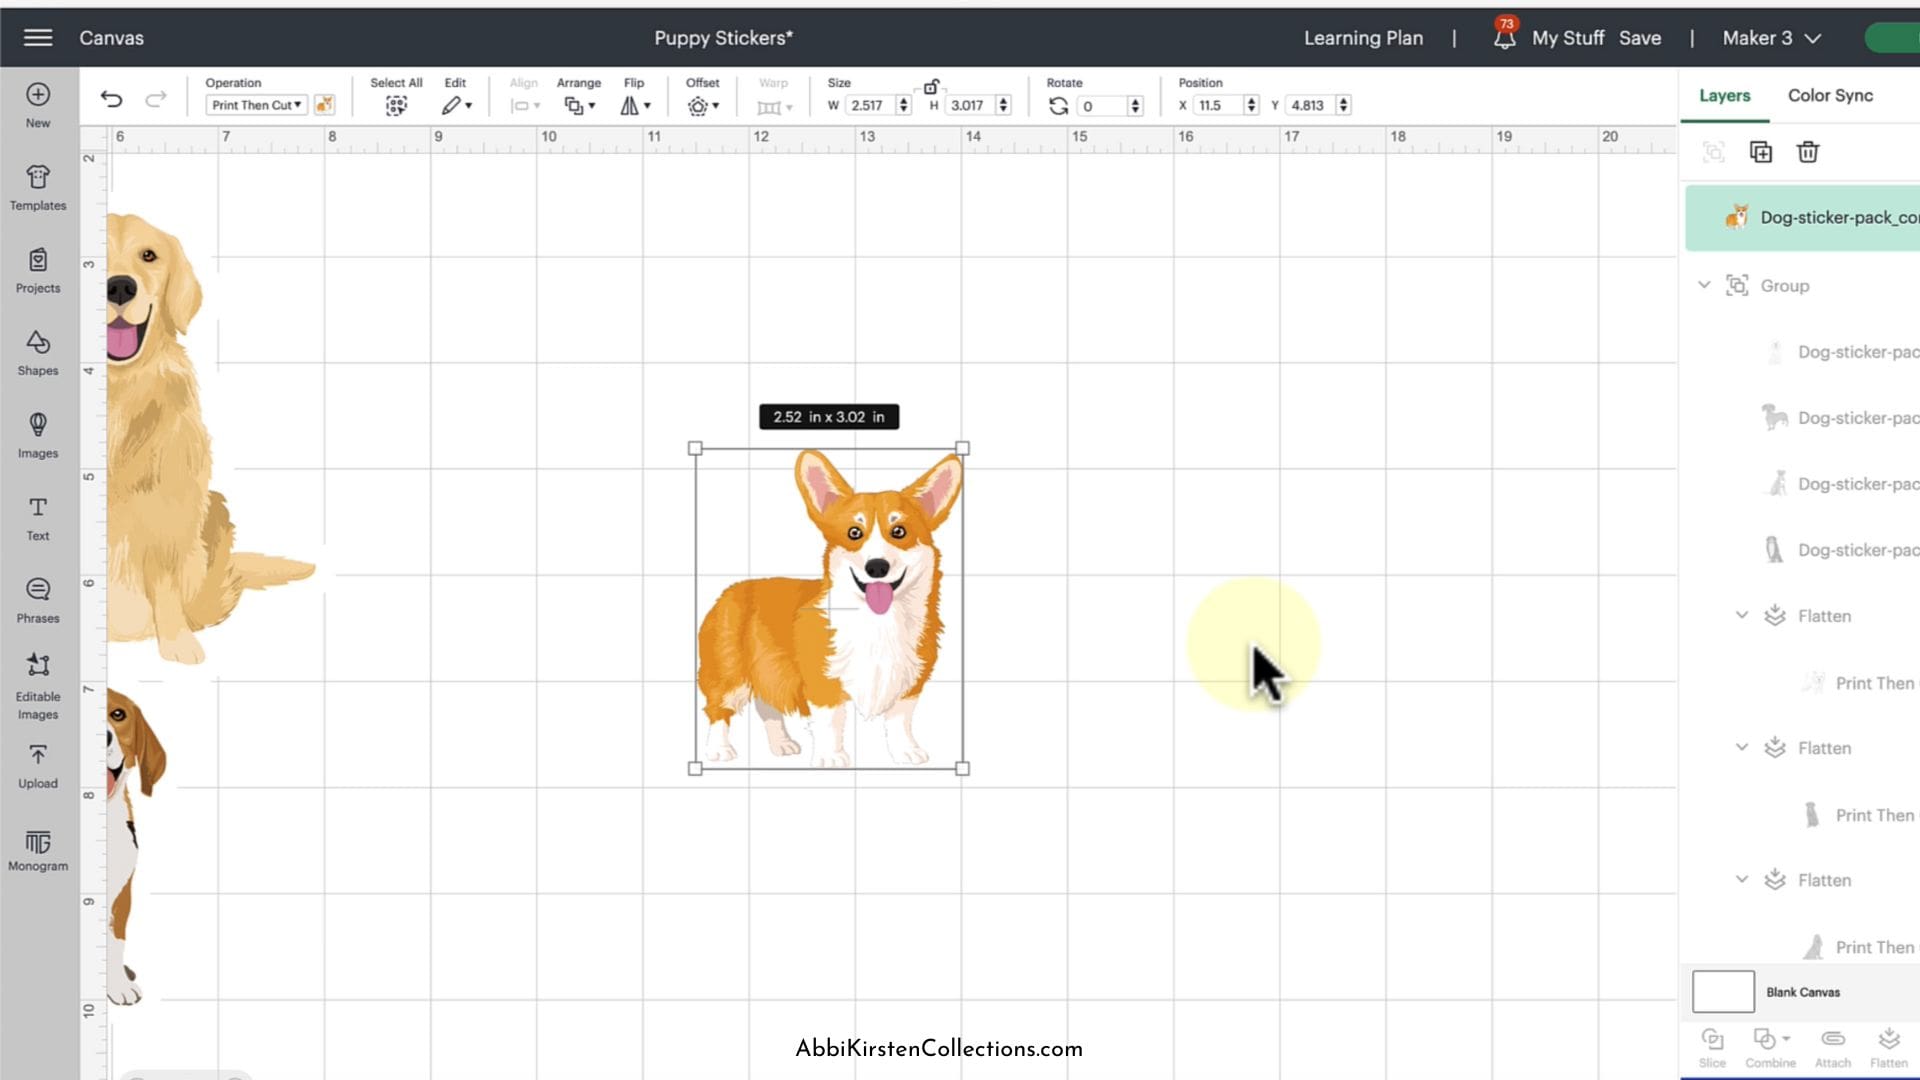The height and width of the screenshot is (1080, 1920).
Task: Collapse the first Flatten layer
Action: [x=1741, y=615]
